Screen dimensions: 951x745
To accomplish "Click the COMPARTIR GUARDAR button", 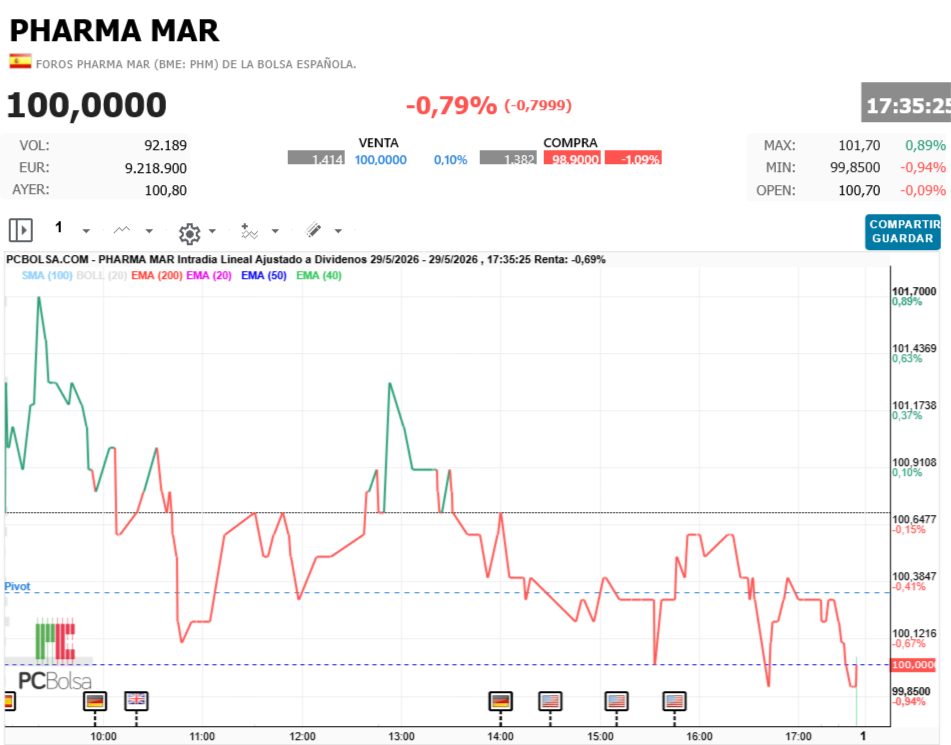I will [x=902, y=232].
